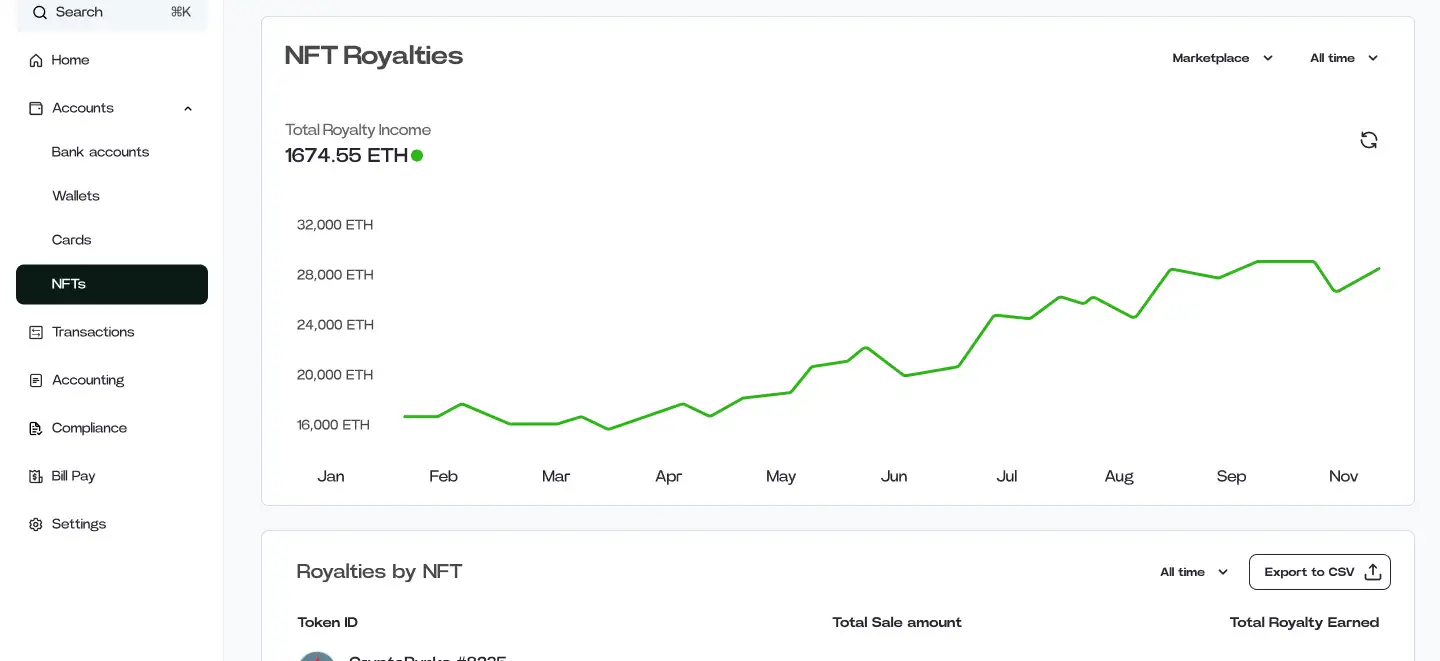Select Cards in the sidebar
Screen dimensions: 1440x661
pyautogui.click(x=72, y=240)
